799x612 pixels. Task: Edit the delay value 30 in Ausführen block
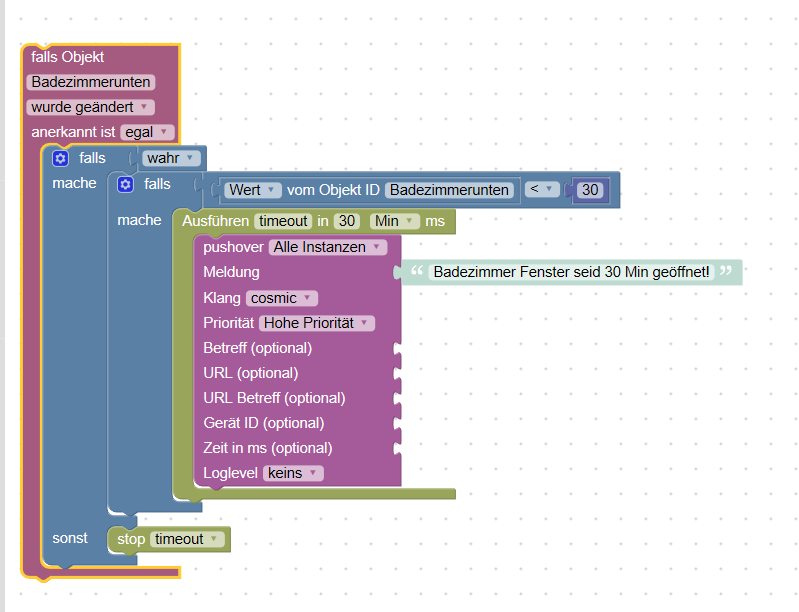tap(347, 221)
